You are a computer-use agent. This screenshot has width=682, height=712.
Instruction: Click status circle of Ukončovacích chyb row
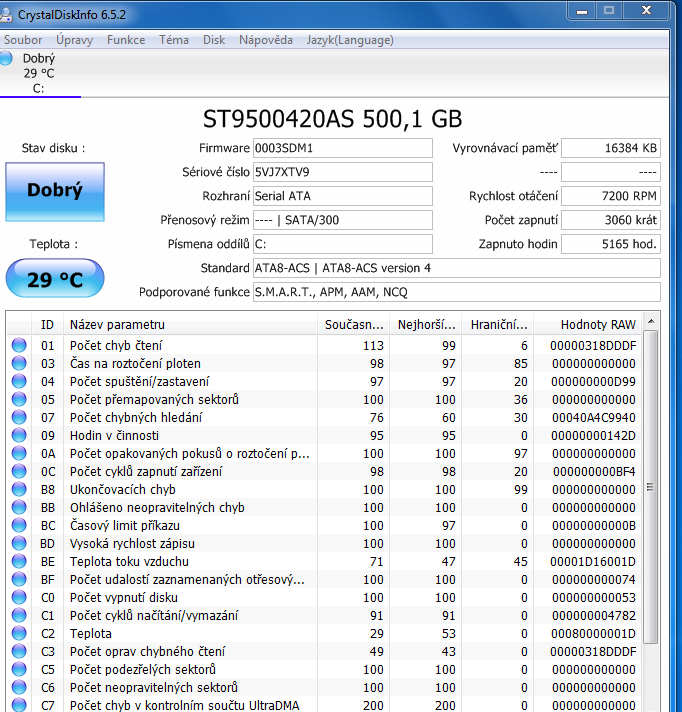[x=19, y=489]
